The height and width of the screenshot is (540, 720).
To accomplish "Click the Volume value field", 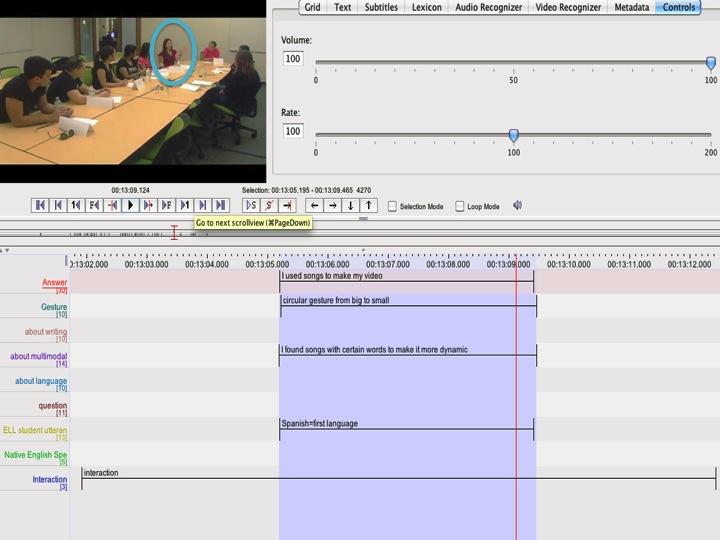I will (x=293, y=59).
